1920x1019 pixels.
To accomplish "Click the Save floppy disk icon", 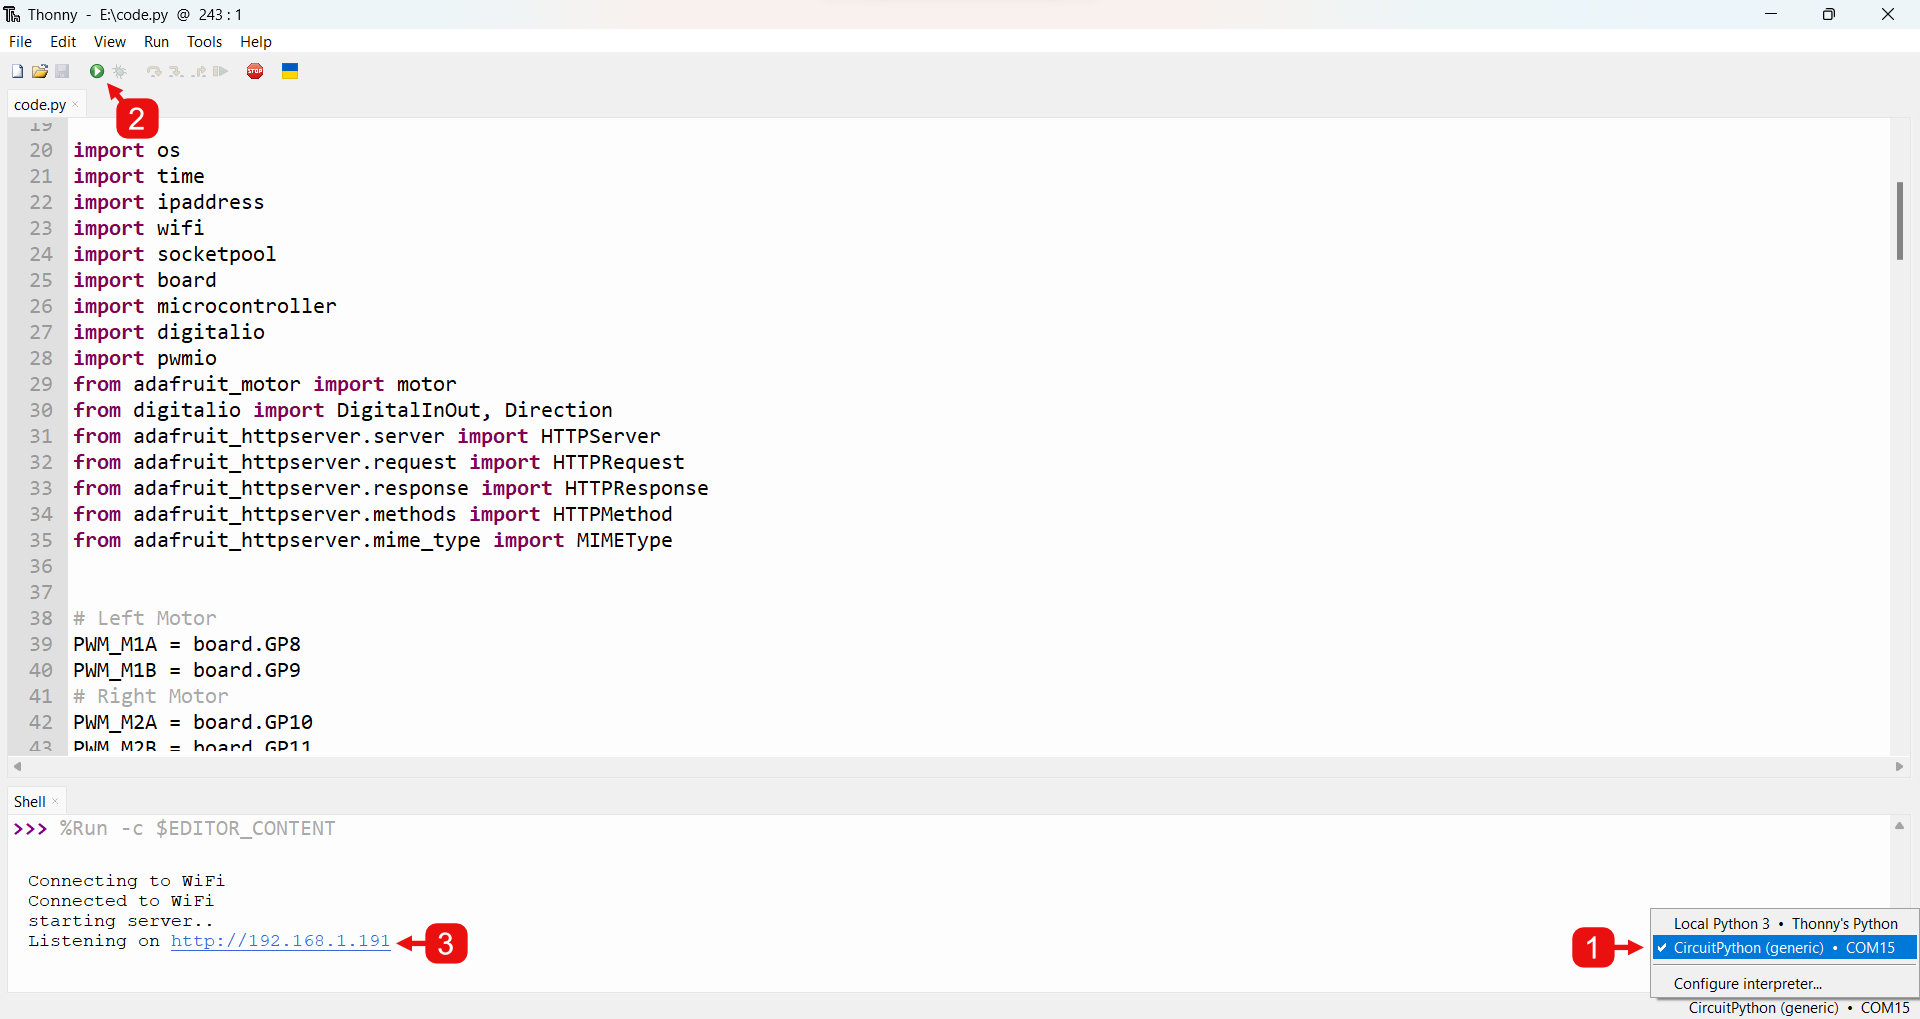I will (62, 71).
